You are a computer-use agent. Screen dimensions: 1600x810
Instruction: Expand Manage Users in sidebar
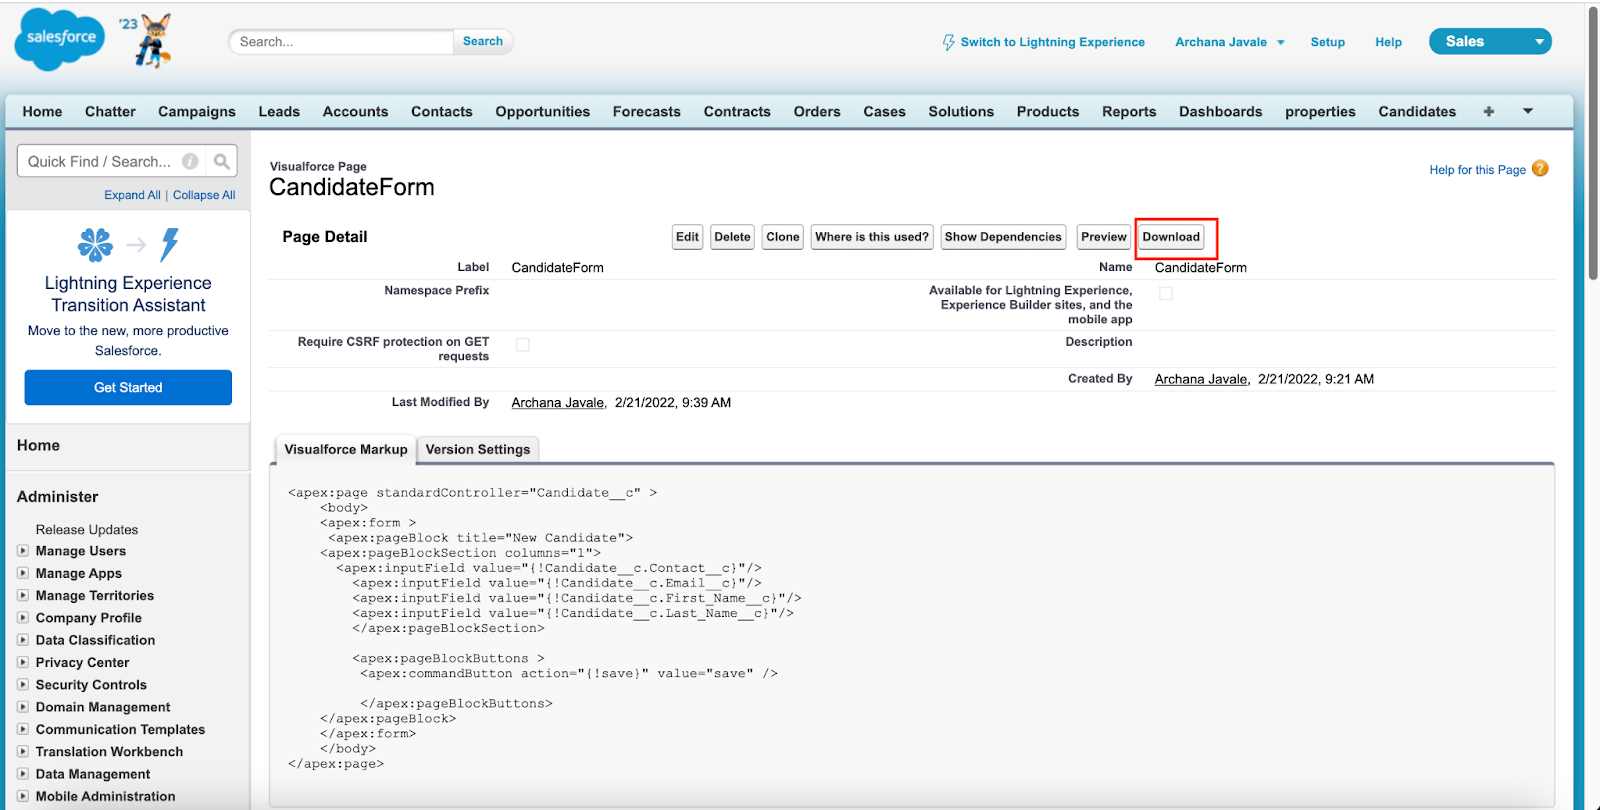23,551
